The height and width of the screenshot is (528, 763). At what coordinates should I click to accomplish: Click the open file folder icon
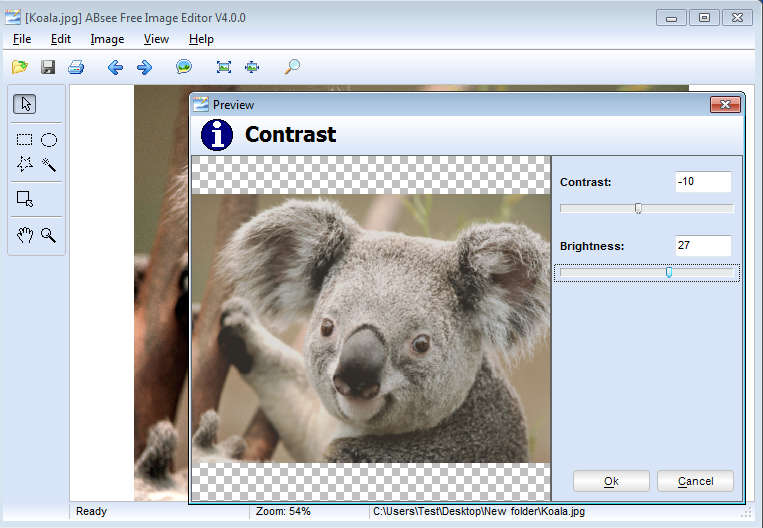click(x=19, y=67)
